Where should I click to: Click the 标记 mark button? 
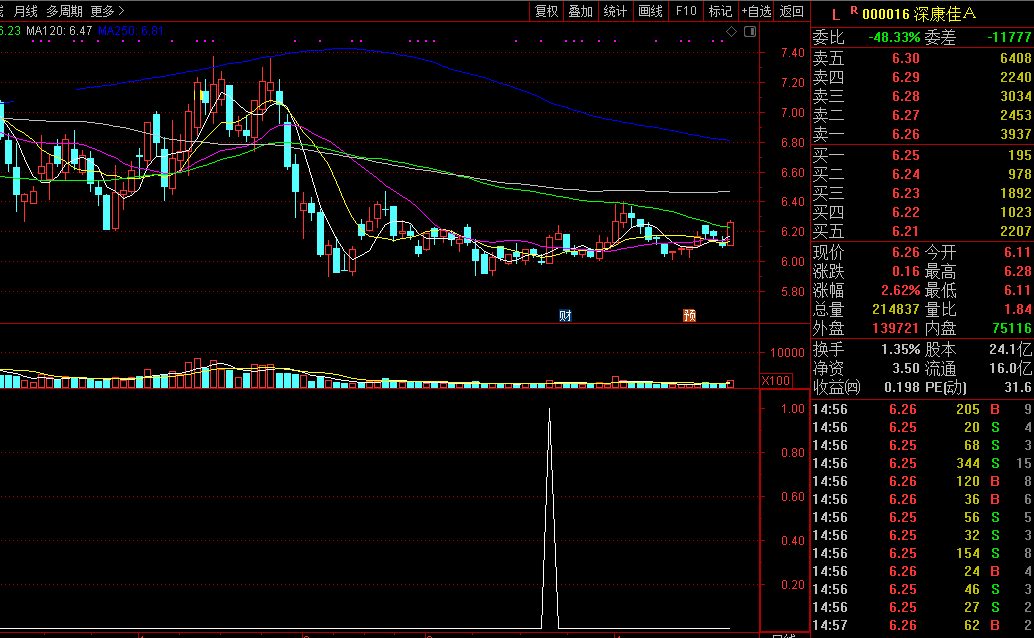coord(720,11)
